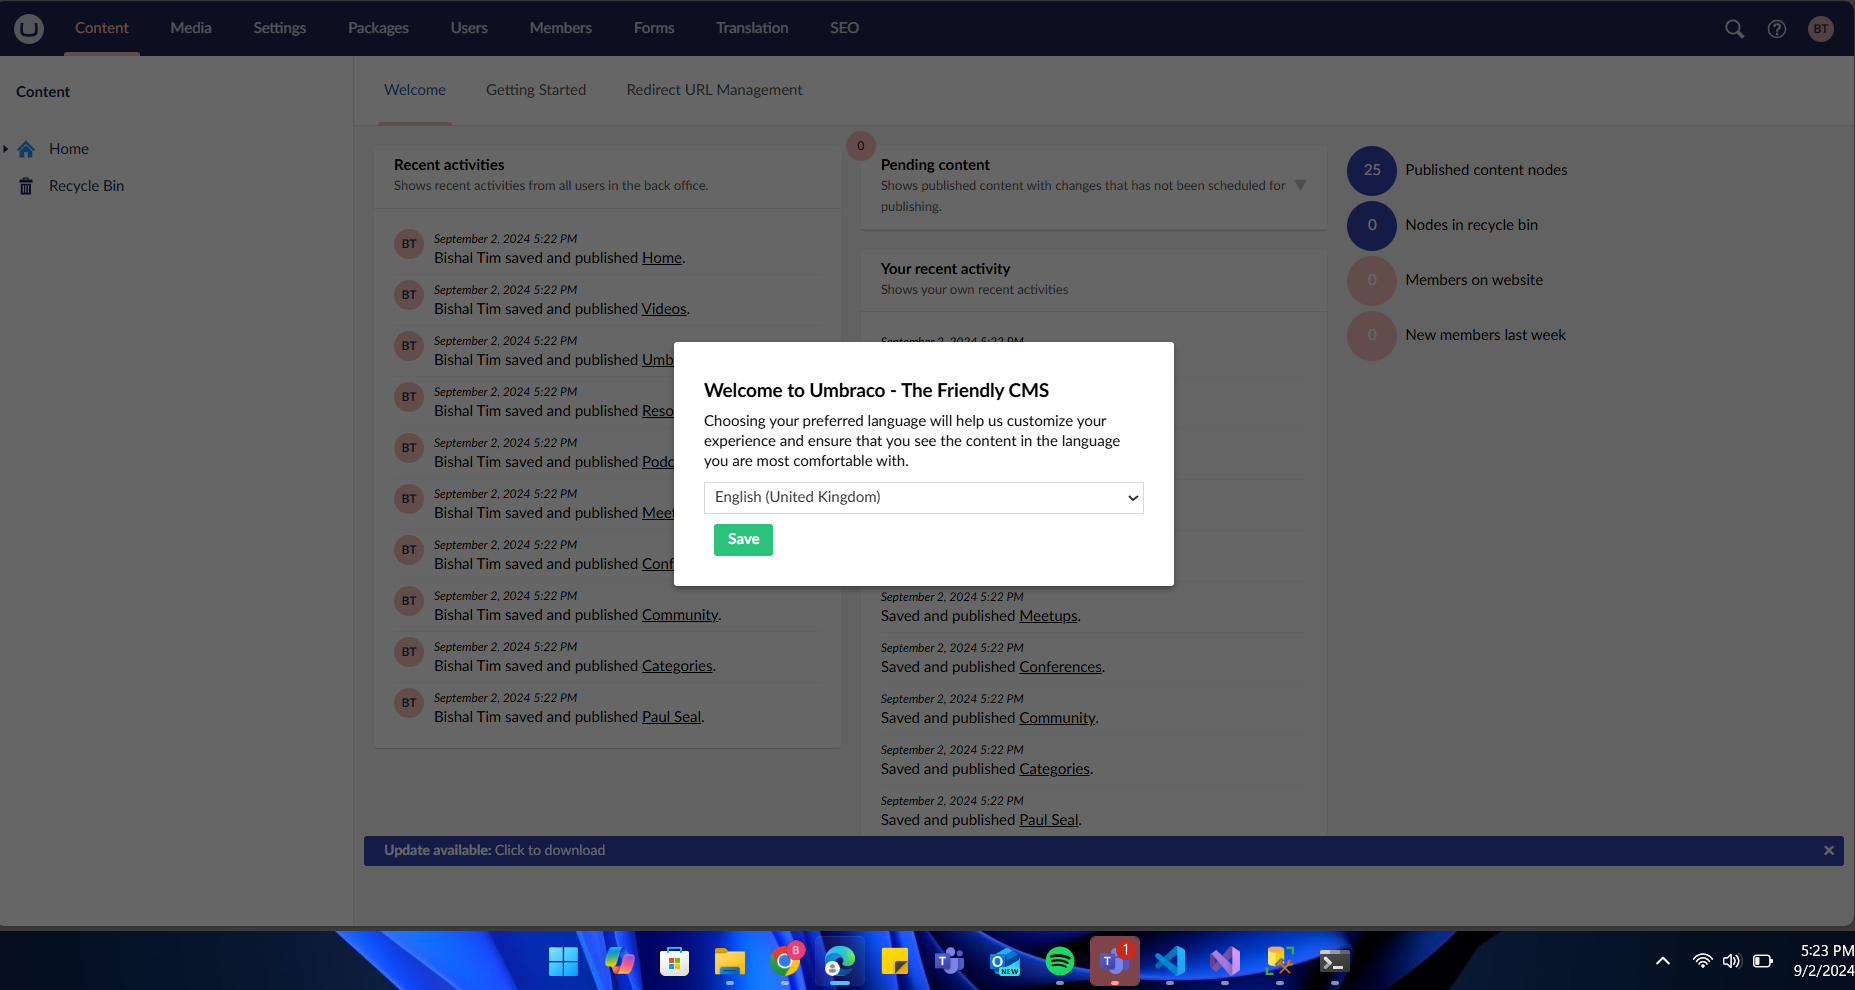Switch to Redirect URL Management tab

pos(714,90)
